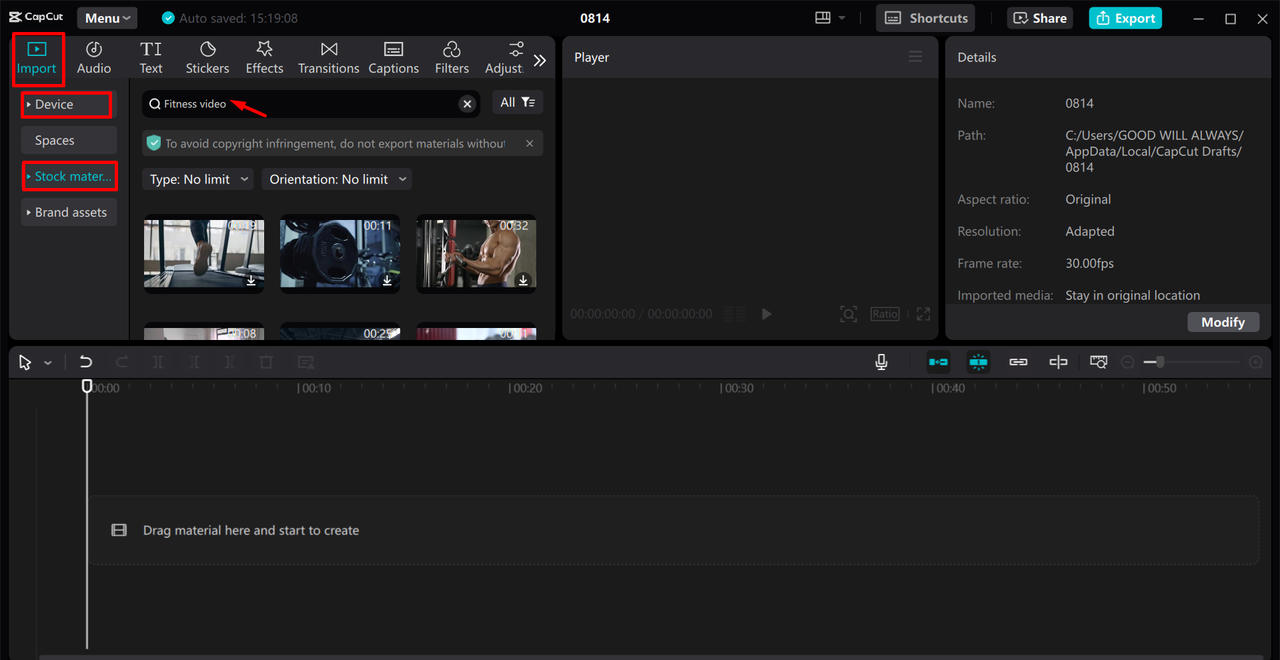Viewport: 1280px width, 660px height.
Task: Click the track film-strip icon
Action: coord(119,530)
